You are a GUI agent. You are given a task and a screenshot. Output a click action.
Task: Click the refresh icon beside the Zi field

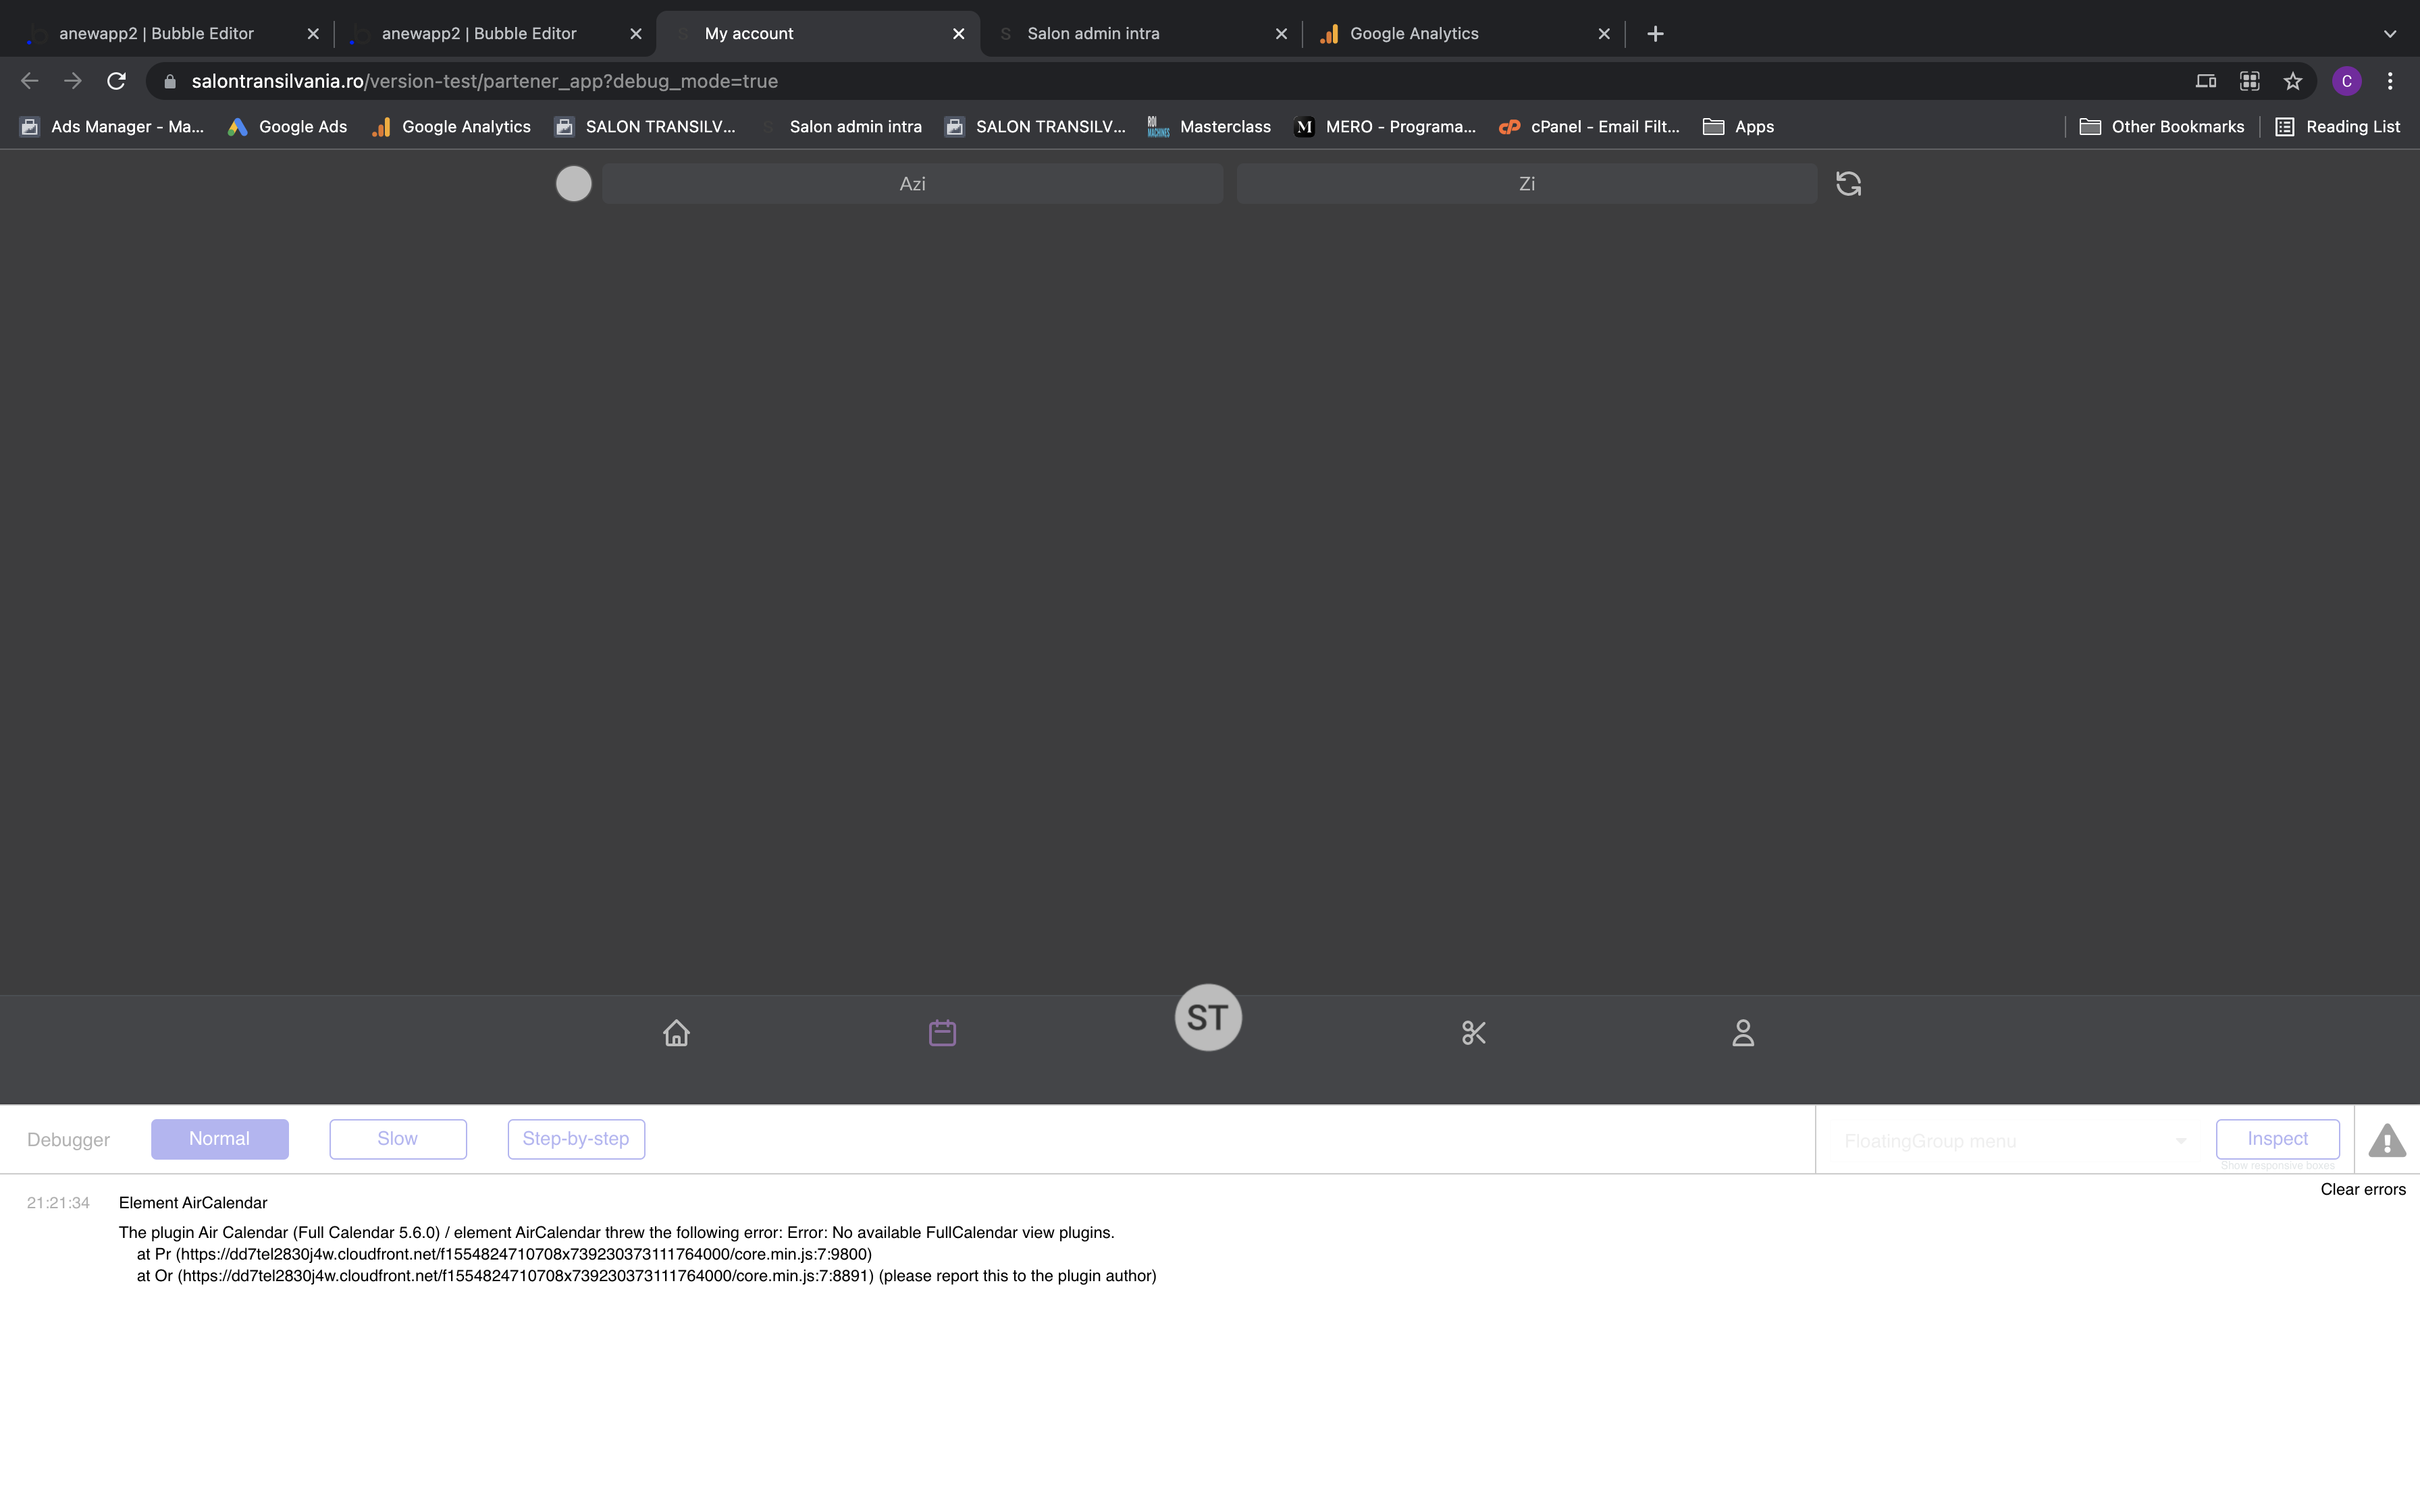click(1848, 183)
